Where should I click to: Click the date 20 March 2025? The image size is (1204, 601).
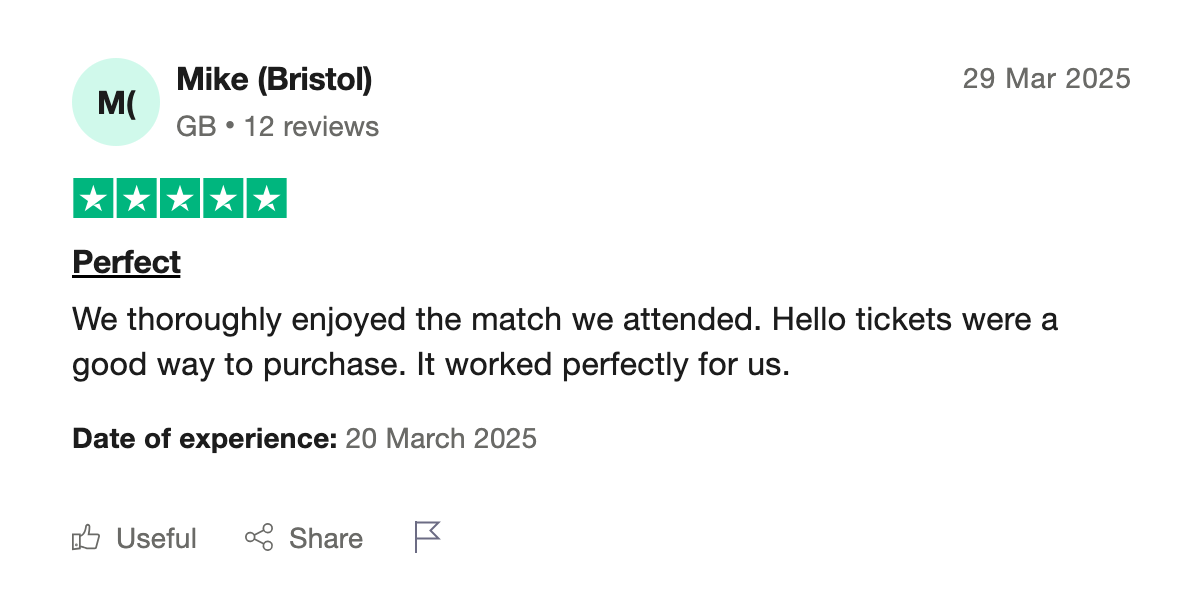(441, 438)
